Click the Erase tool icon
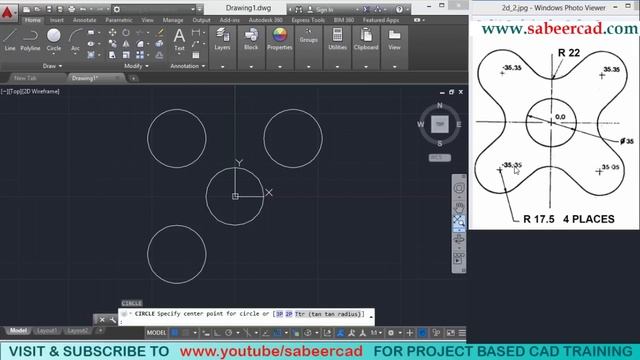The image size is (640, 360). pyautogui.click(x=160, y=33)
